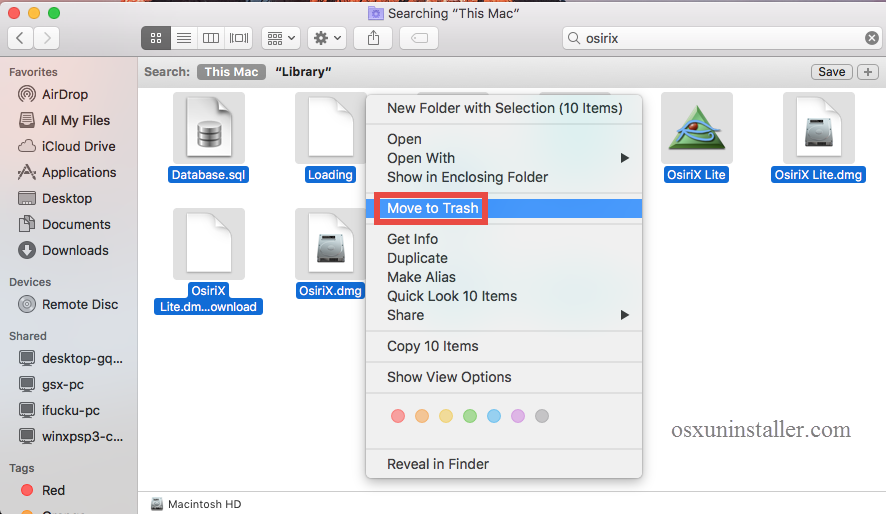Apply the gray color tag

click(542, 416)
